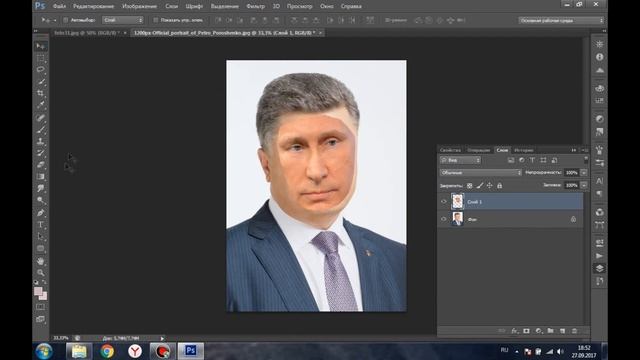Switch to the Операции panel tab
The image size is (640, 360).
pyautogui.click(x=478, y=150)
